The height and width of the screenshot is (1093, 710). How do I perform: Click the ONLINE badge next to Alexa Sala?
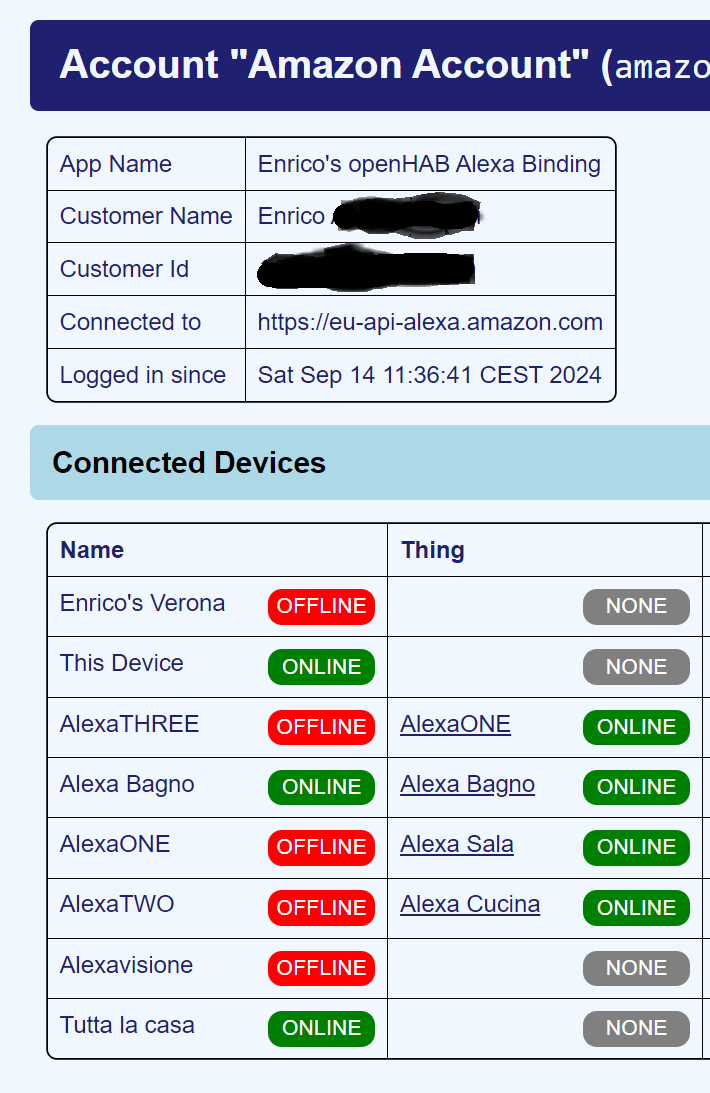pyautogui.click(x=636, y=847)
